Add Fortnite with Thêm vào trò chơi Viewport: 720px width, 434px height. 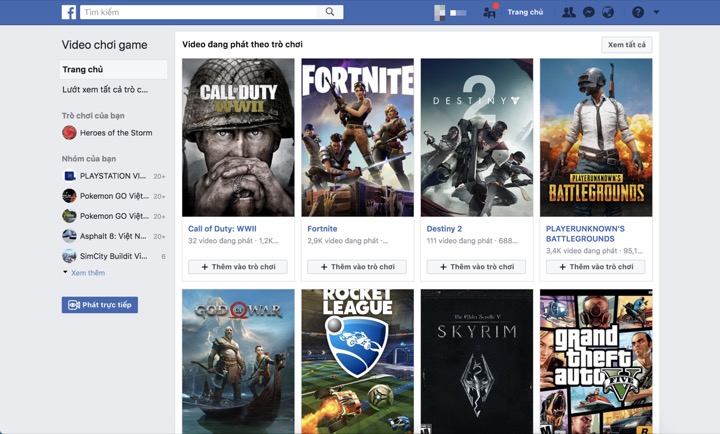pos(357,267)
